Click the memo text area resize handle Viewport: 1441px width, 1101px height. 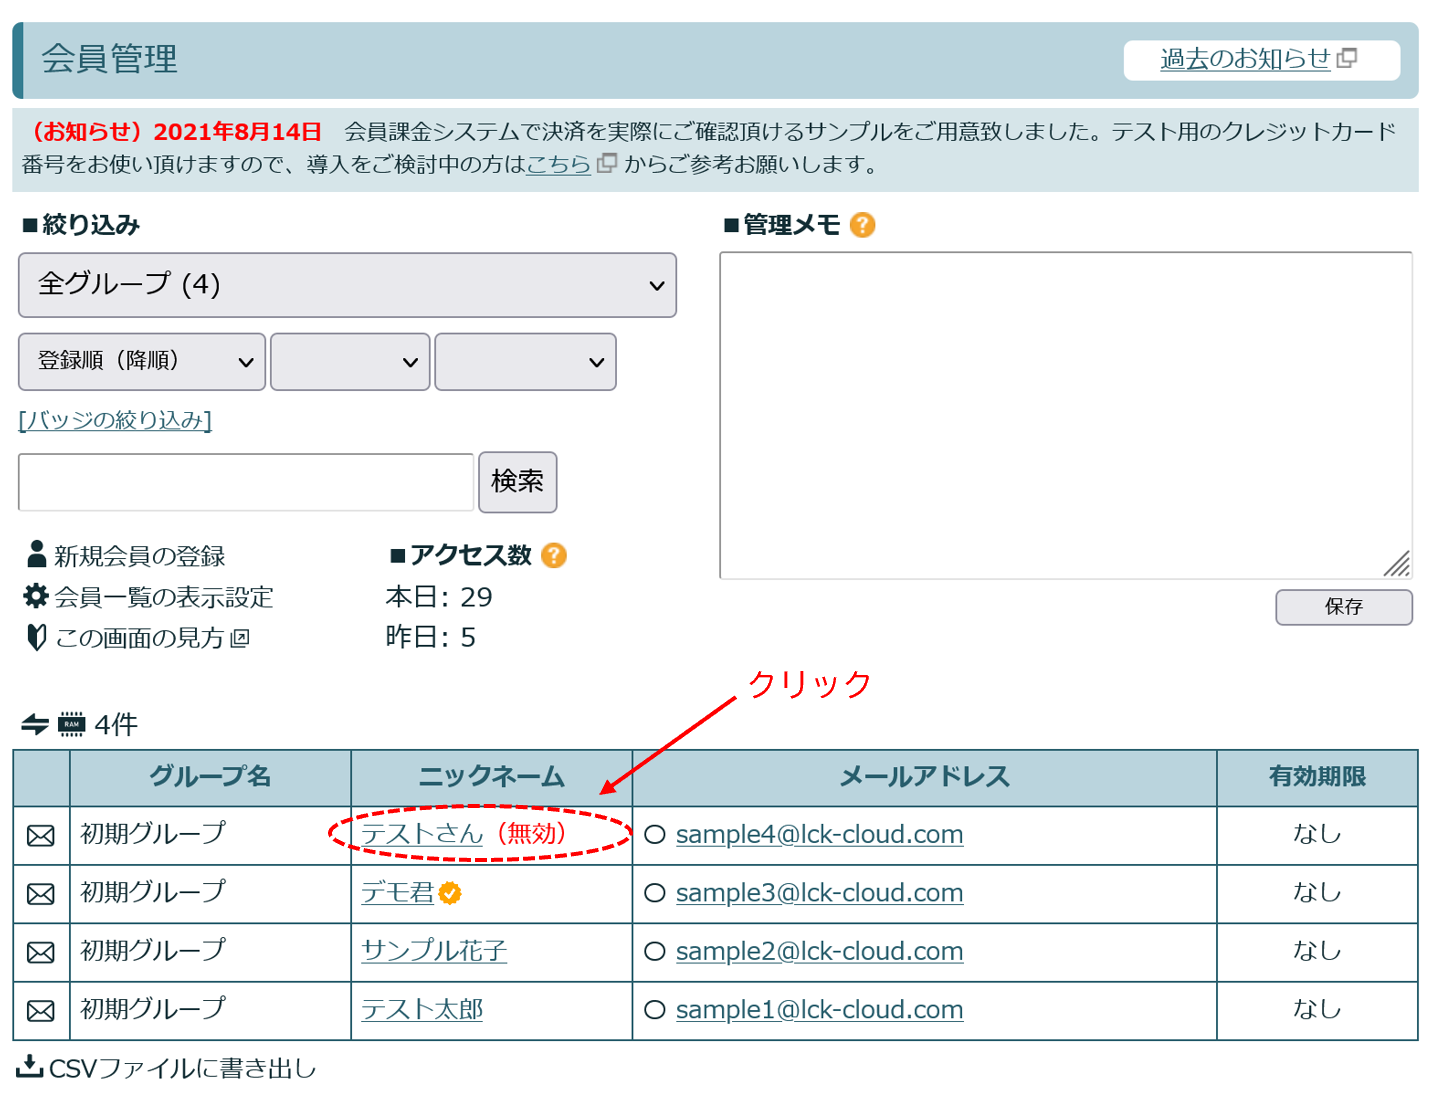point(1397,564)
